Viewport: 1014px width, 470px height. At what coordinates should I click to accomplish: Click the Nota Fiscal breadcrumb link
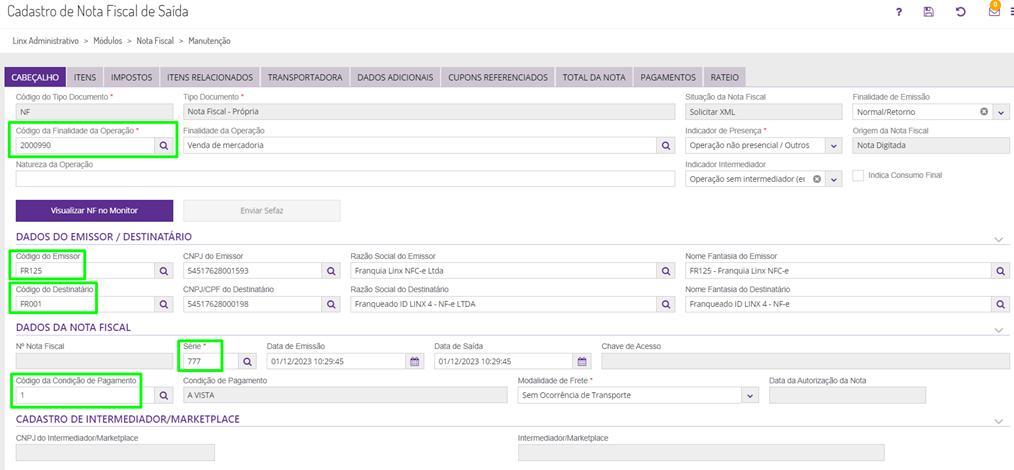tap(155, 41)
